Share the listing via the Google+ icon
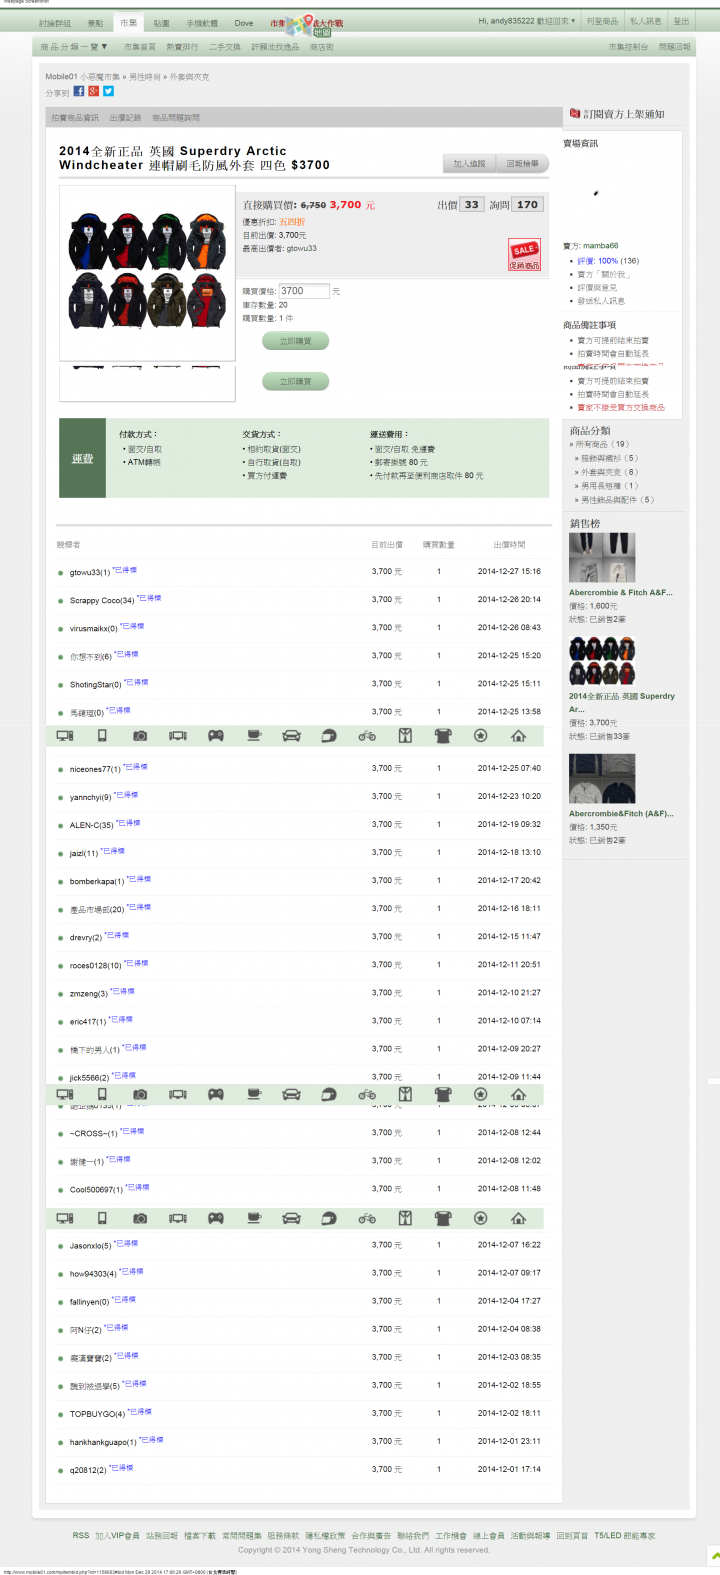Screen dimensions: 720x1575 [x=94, y=91]
